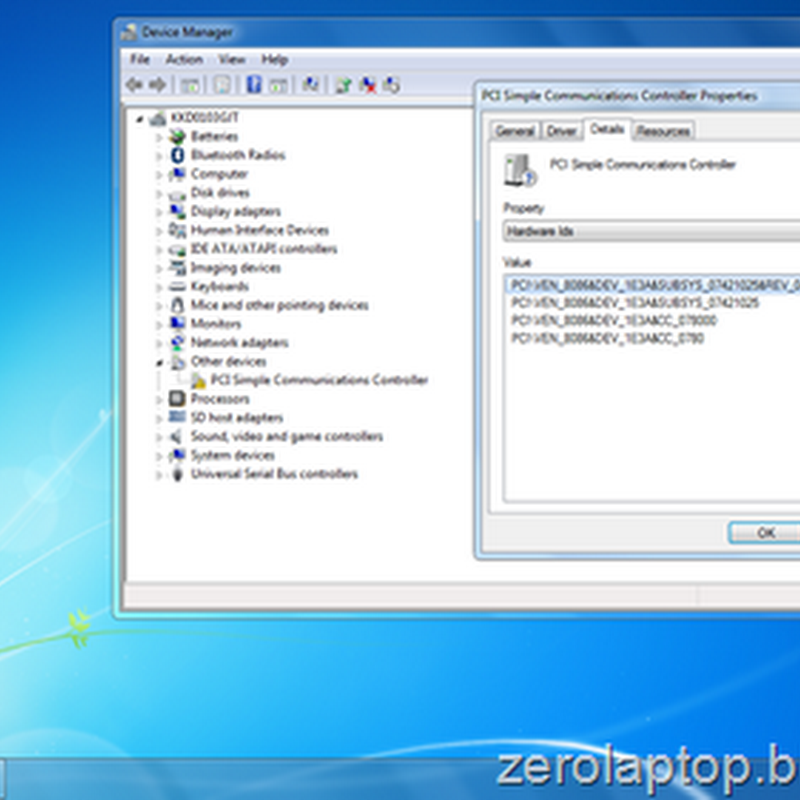Select the Monitors tree item
Image resolution: width=800 pixels, height=800 pixels.
(x=216, y=323)
